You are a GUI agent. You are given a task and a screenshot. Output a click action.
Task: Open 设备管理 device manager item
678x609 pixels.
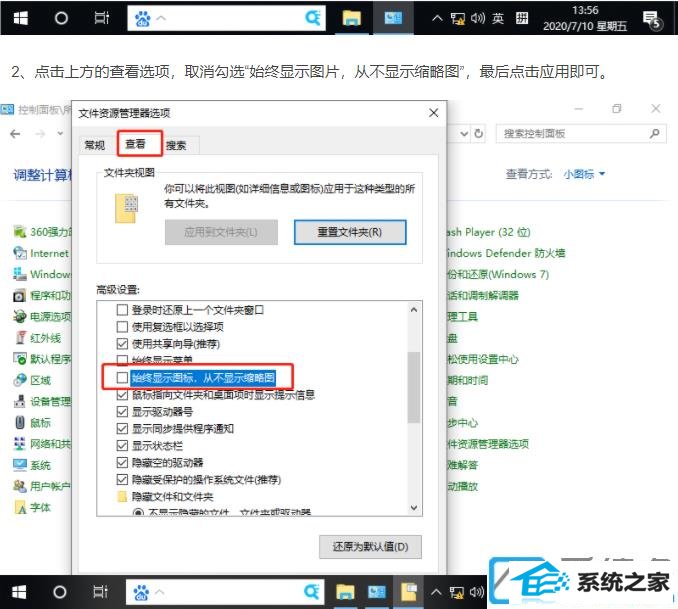coord(42,401)
